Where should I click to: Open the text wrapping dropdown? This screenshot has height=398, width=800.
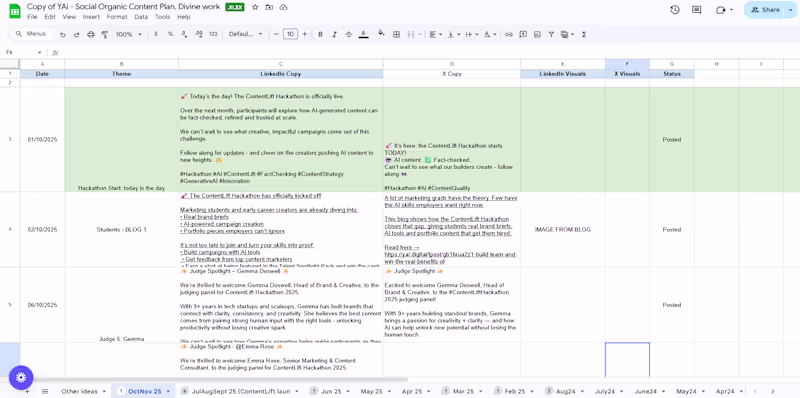471,34
